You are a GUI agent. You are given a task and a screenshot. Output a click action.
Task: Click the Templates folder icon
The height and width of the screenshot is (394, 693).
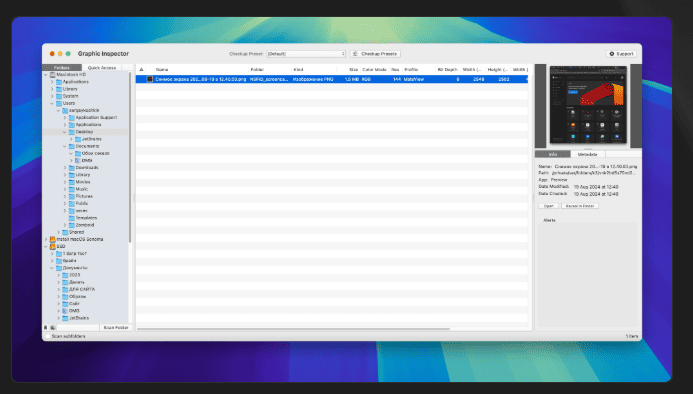(x=72, y=218)
